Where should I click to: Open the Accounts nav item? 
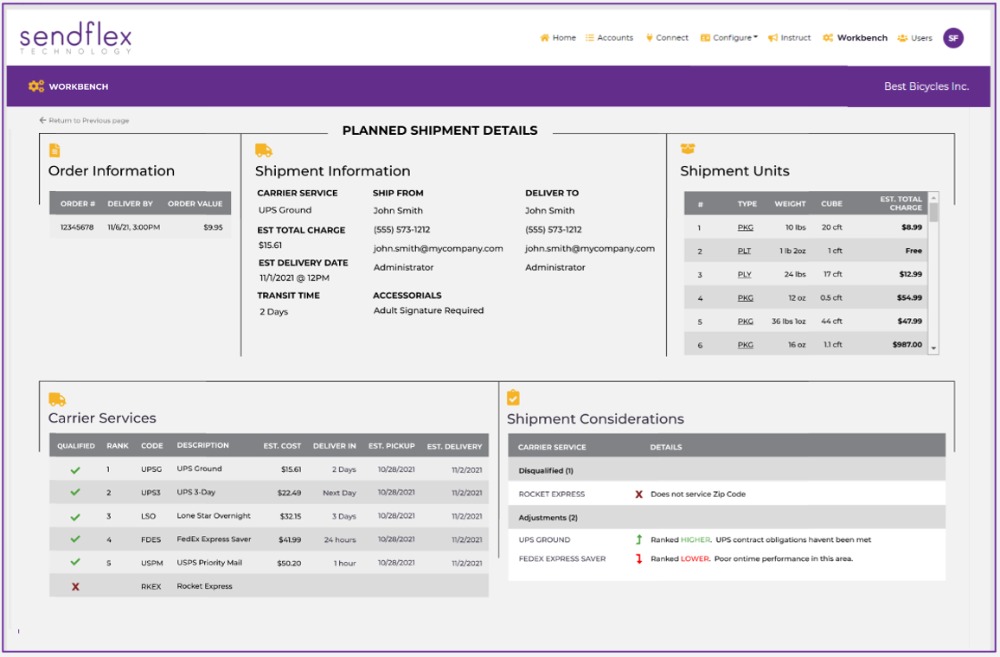(609, 38)
